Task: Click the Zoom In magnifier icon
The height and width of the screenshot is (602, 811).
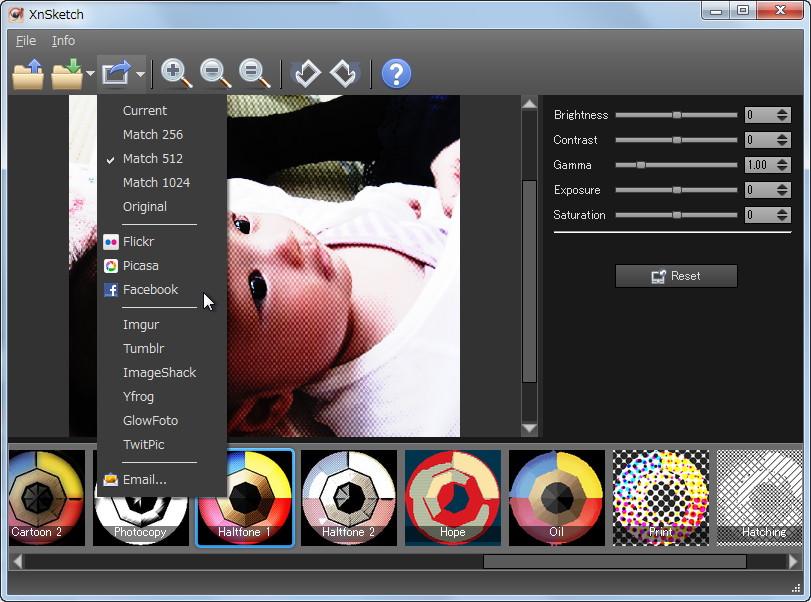Action: tap(174, 73)
